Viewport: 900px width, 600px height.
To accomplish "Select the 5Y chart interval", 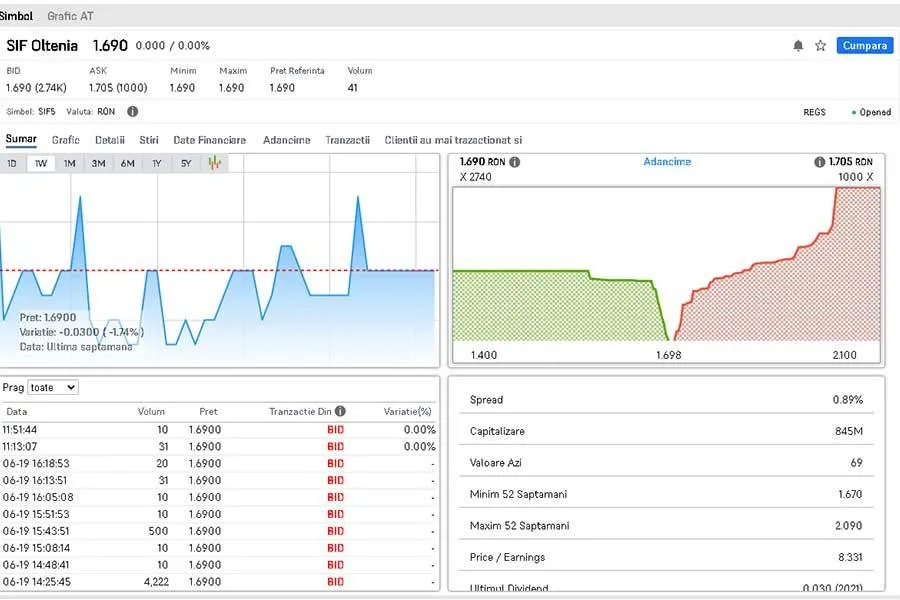I will [186, 163].
